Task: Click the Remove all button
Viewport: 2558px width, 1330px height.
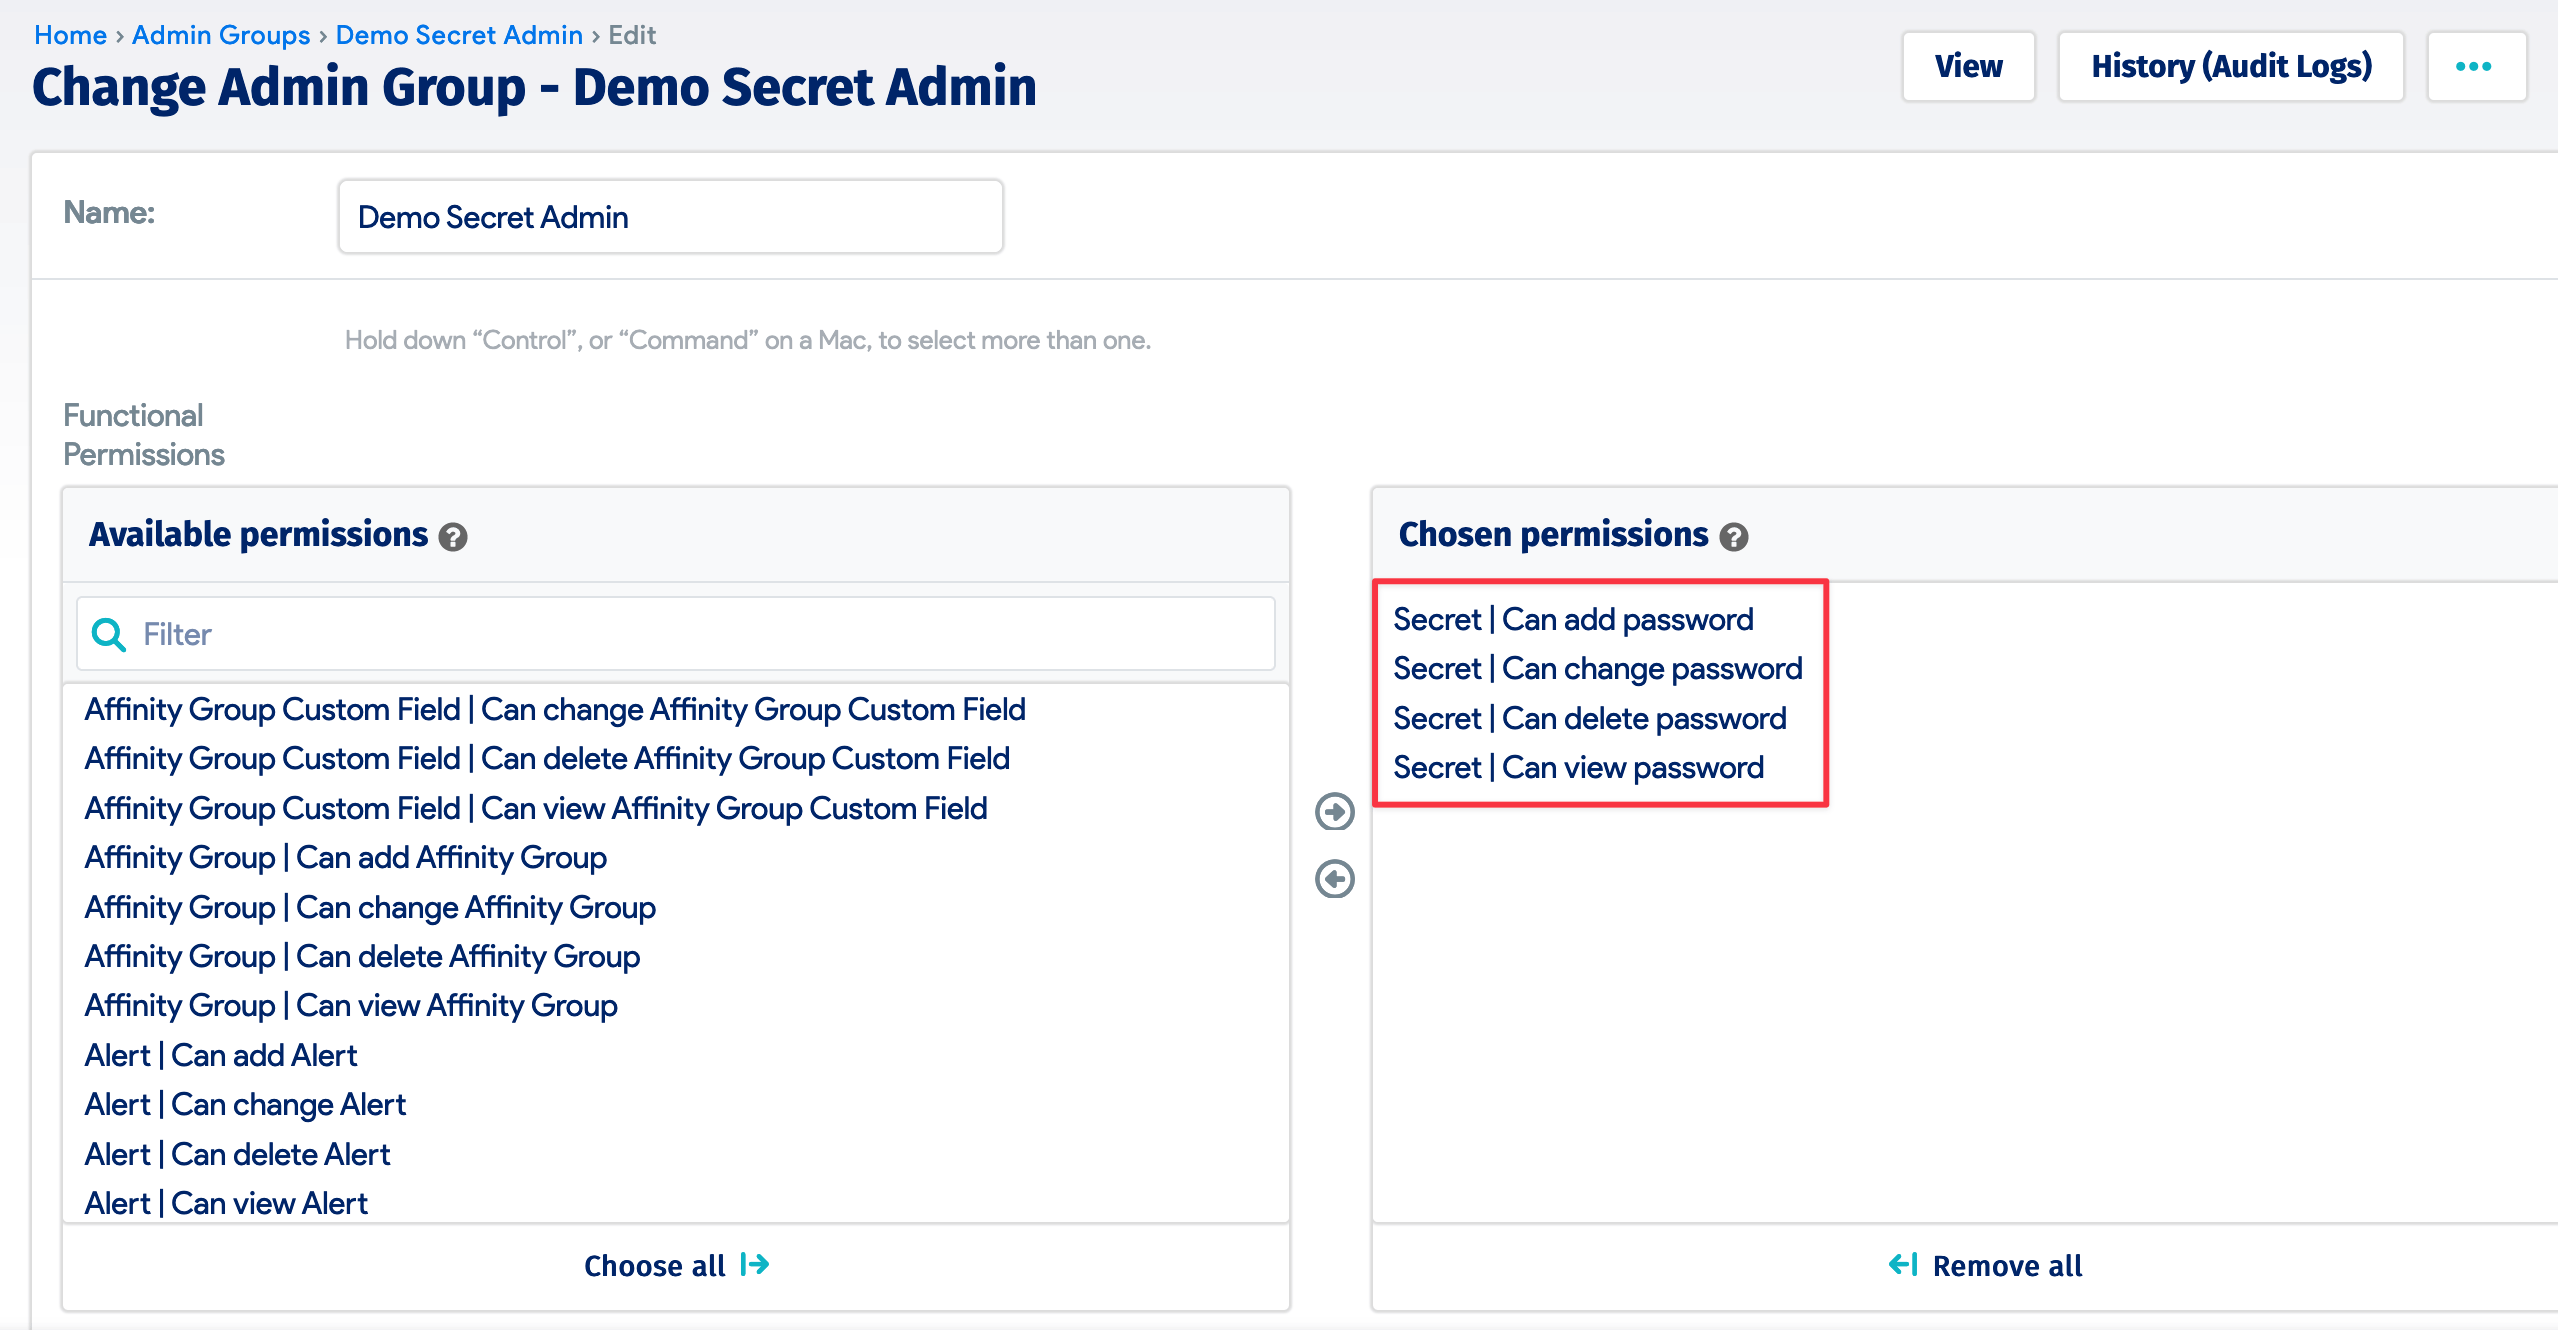Action: (1985, 1266)
